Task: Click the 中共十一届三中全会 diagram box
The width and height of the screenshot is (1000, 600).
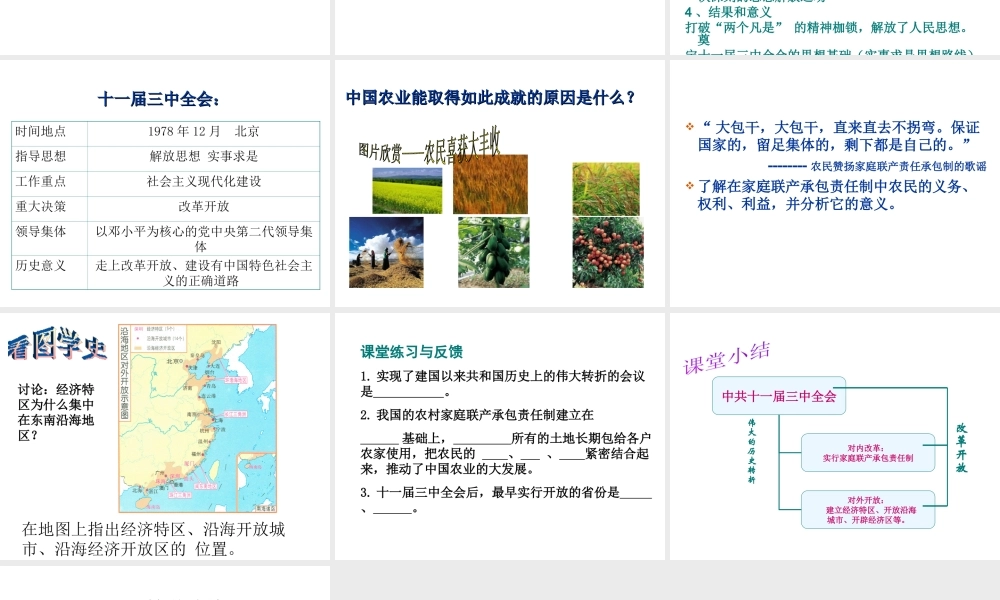Action: pos(779,396)
